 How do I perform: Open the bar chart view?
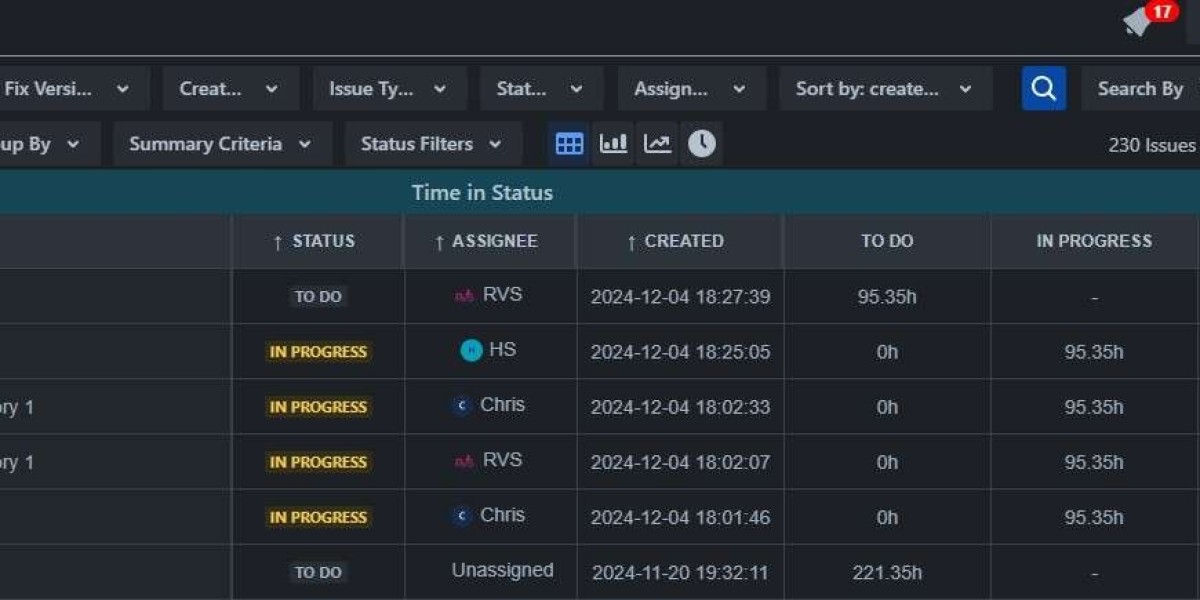[613, 143]
